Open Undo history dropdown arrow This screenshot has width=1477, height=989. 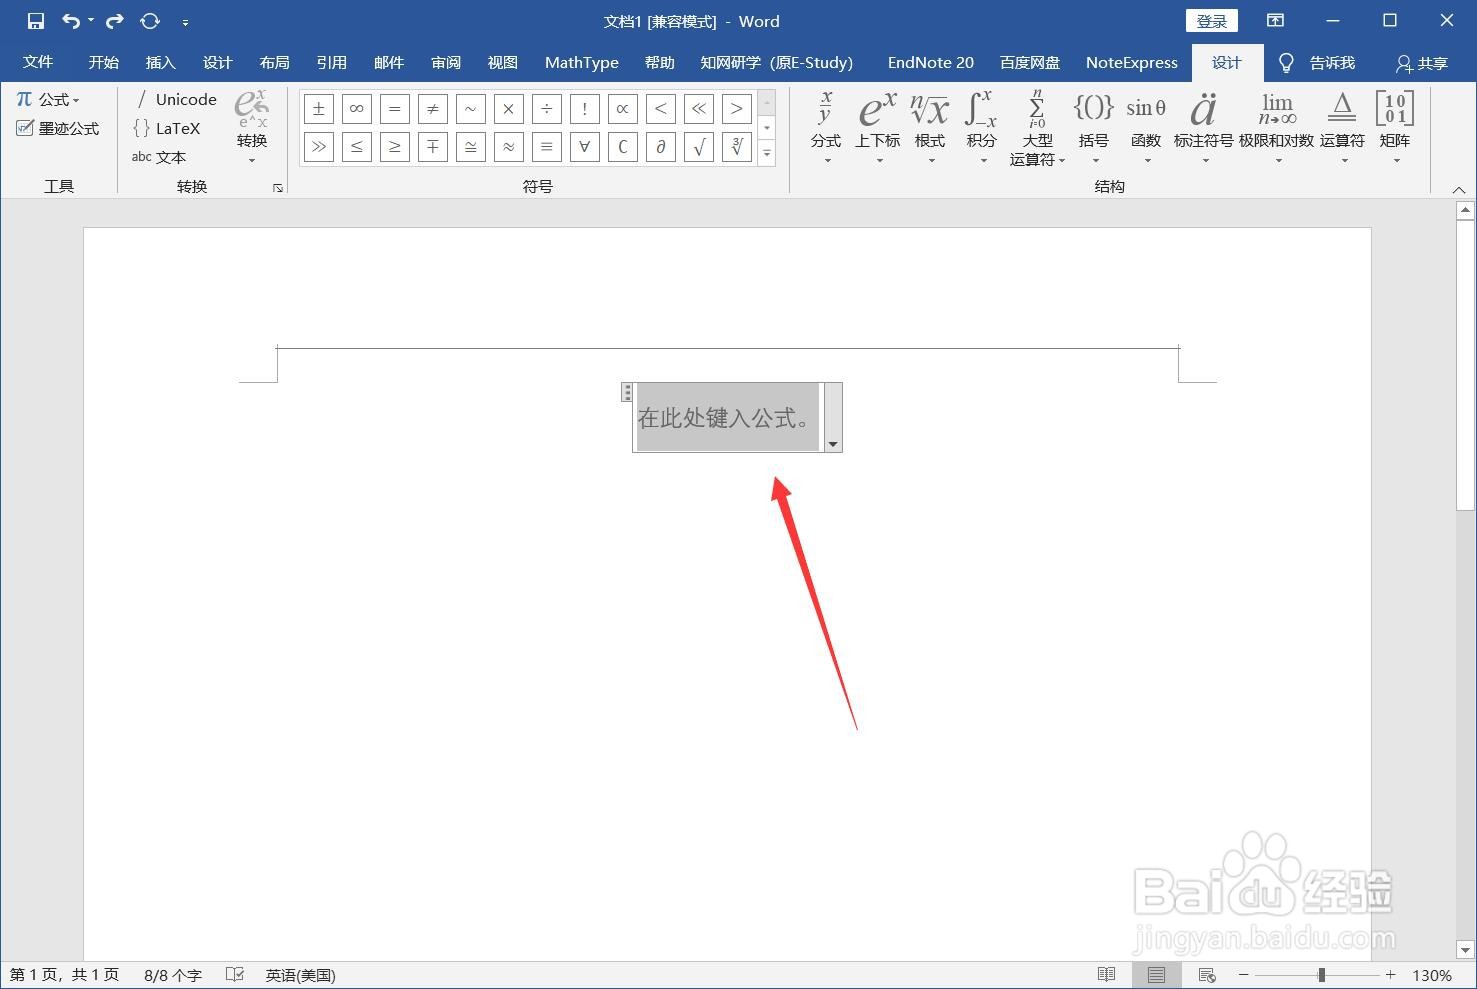(91, 21)
